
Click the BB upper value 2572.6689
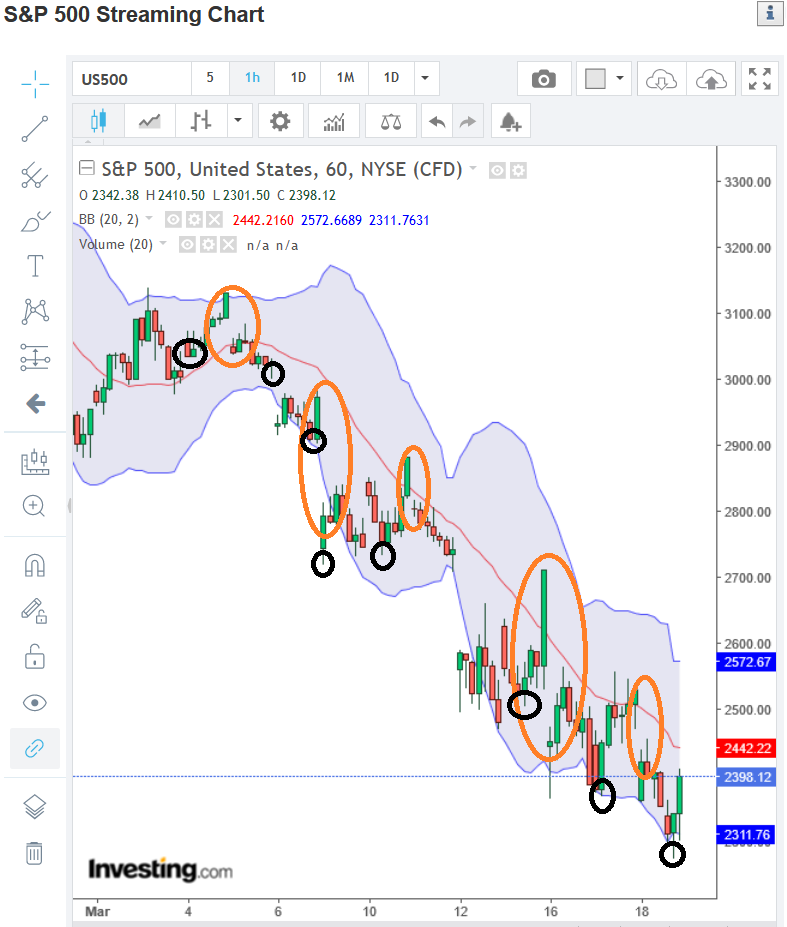click(x=331, y=221)
